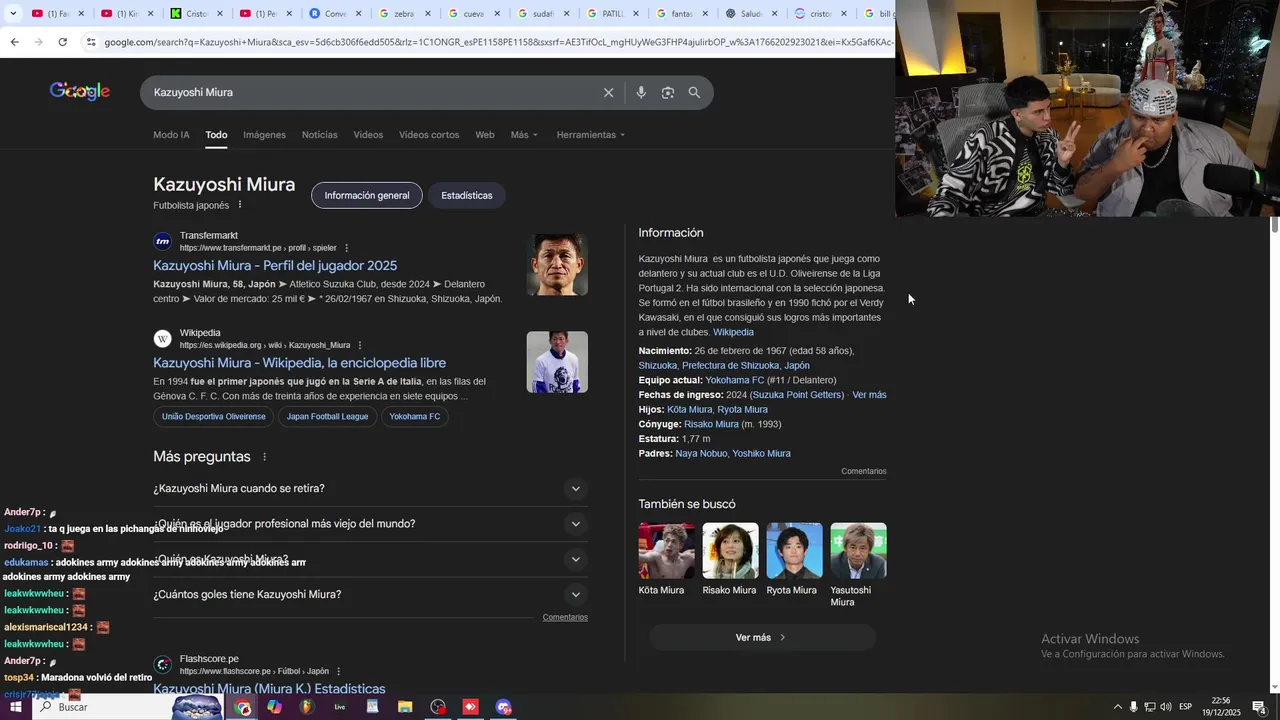Viewport: 1280px width, 720px height.
Task: Open Chrome from the taskbar
Action: click(x=242, y=707)
